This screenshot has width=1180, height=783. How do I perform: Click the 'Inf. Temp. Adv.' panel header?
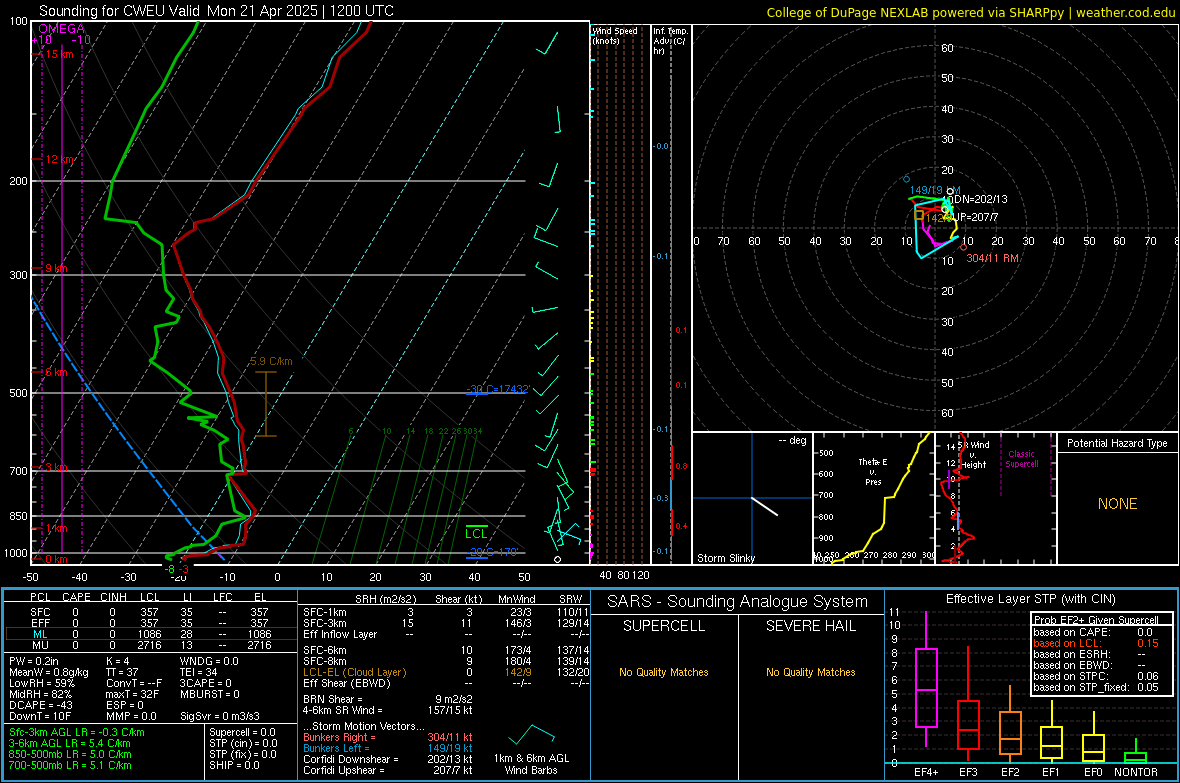(x=669, y=41)
